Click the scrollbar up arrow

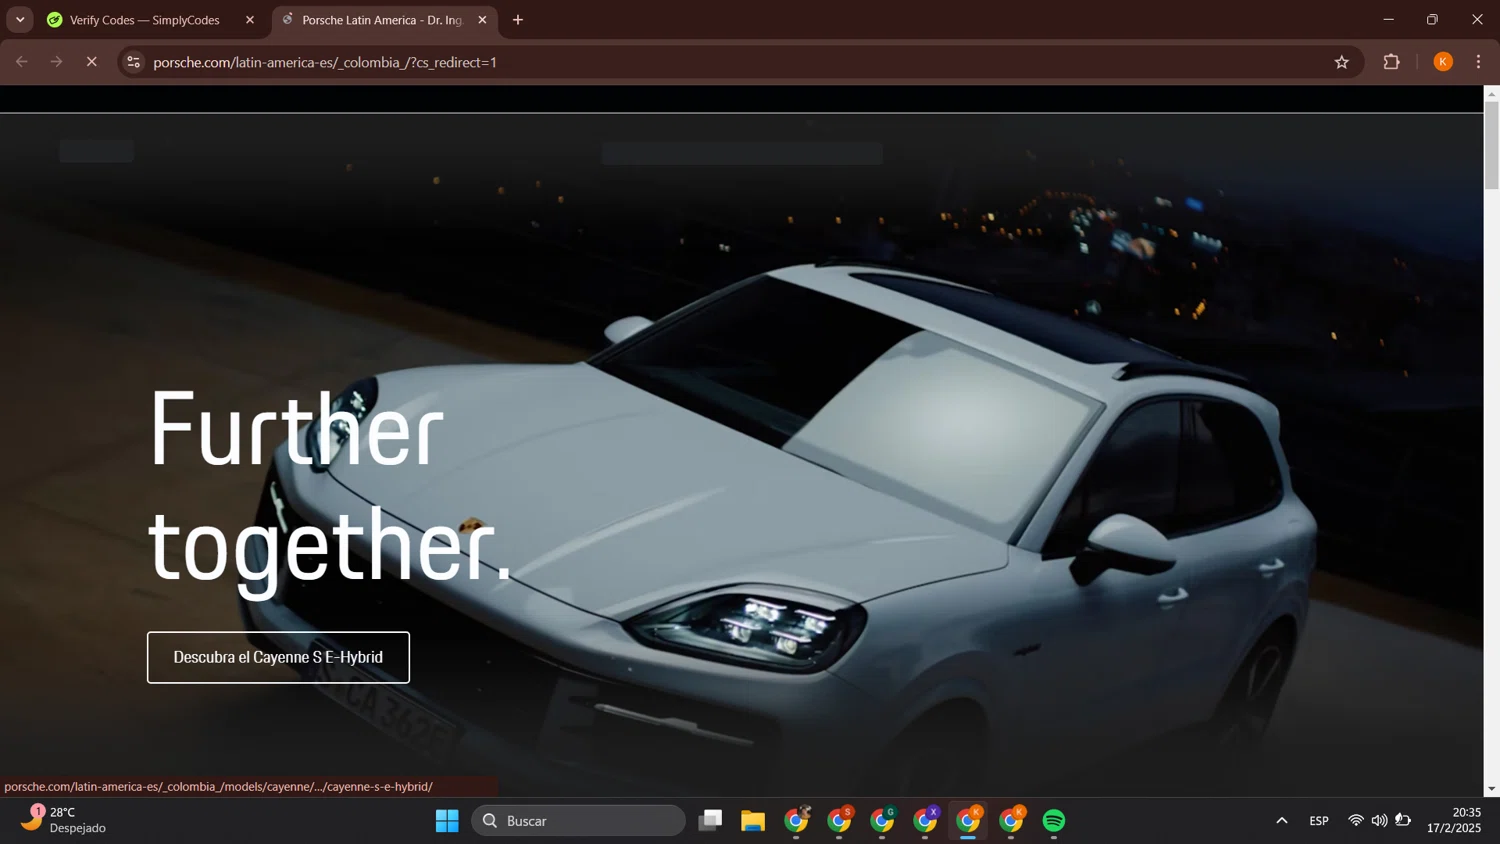click(1491, 93)
